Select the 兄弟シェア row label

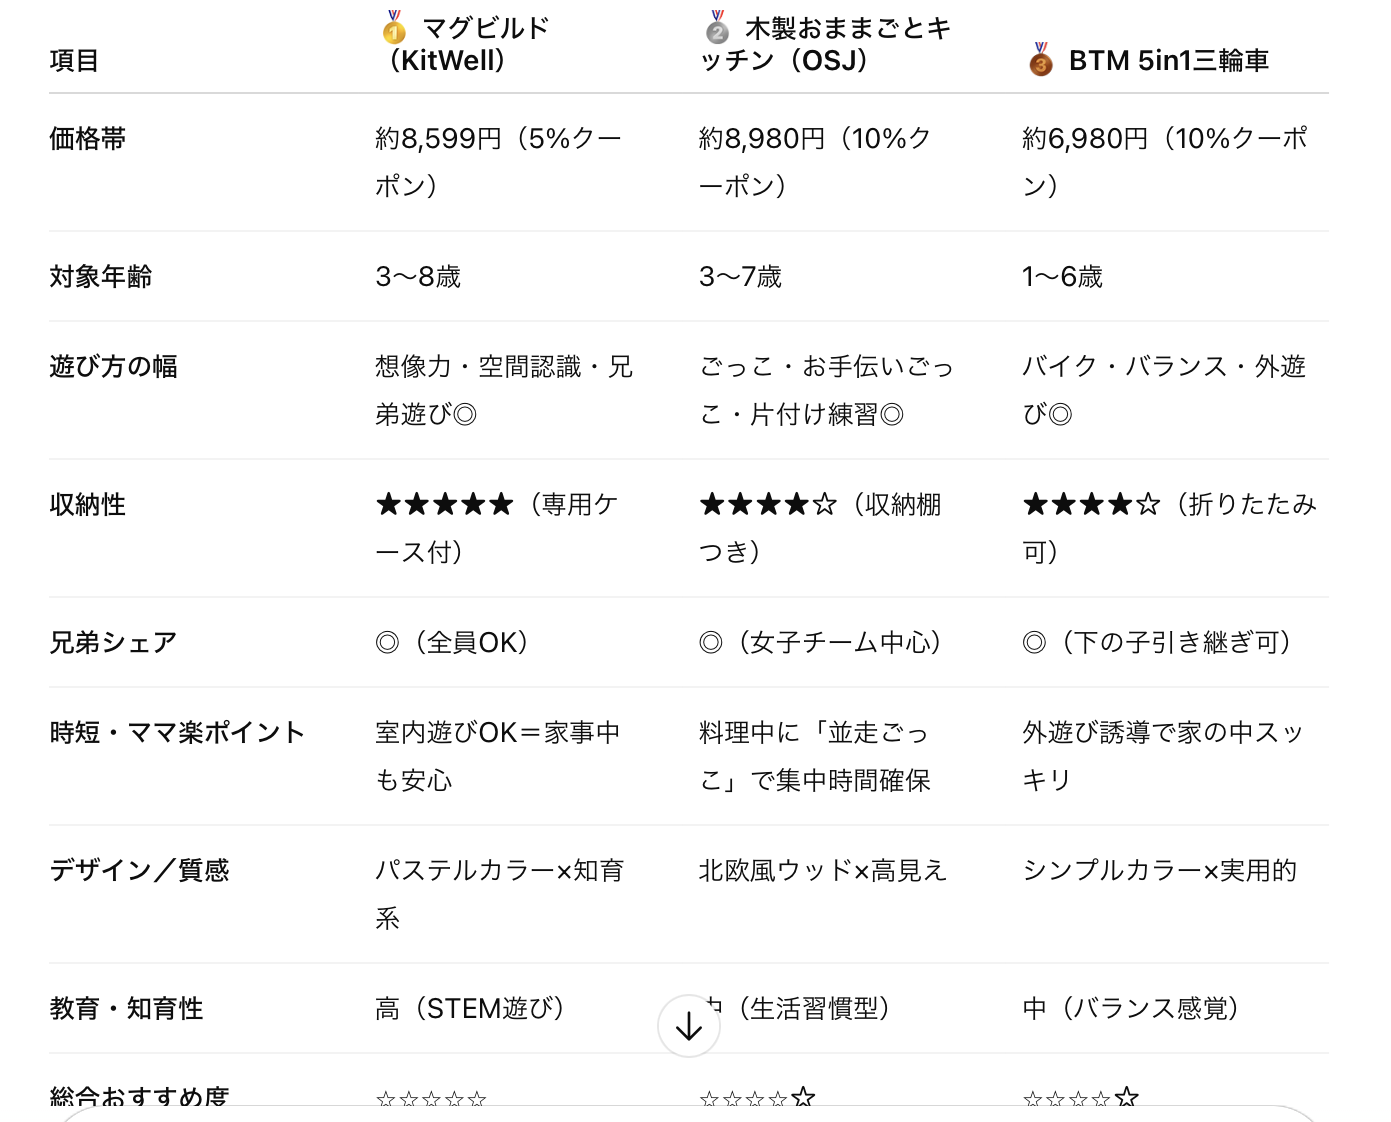pos(113,643)
